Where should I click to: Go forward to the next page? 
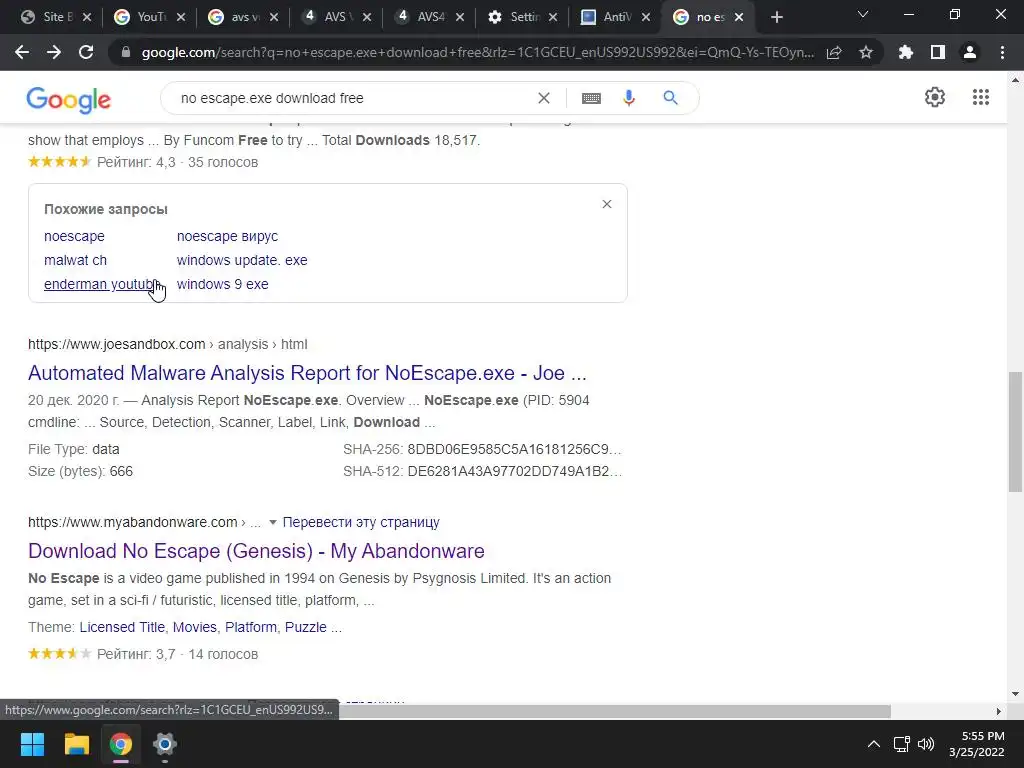(54, 52)
